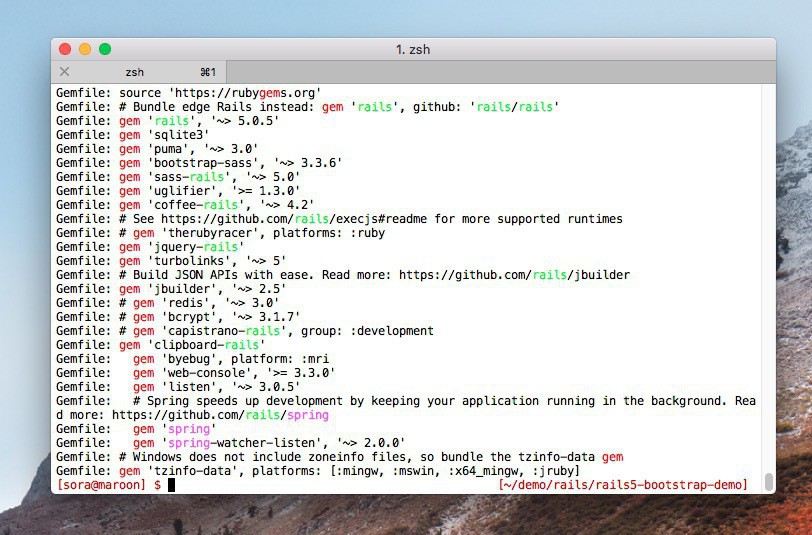Click the ⌘1 shortcut label on the tab
This screenshot has width=812, height=535.
tap(208, 72)
